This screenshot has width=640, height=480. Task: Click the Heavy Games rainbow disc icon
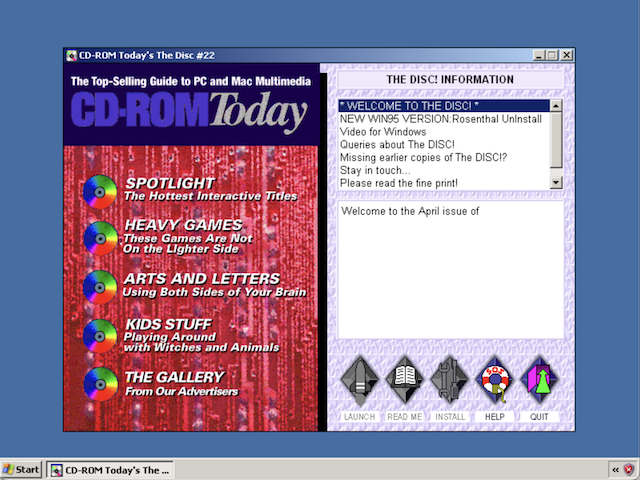pos(100,238)
